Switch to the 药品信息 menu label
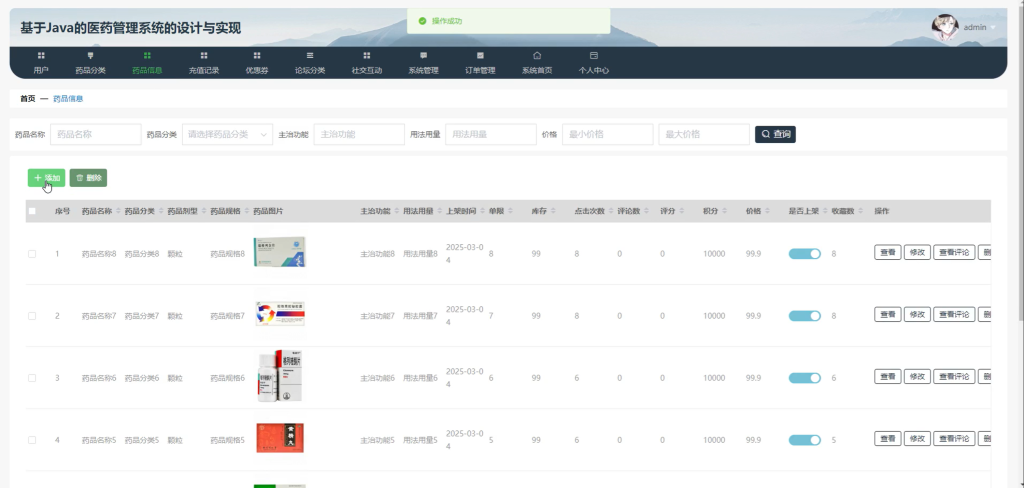This screenshot has height=488, width=1024. click(x=147, y=71)
